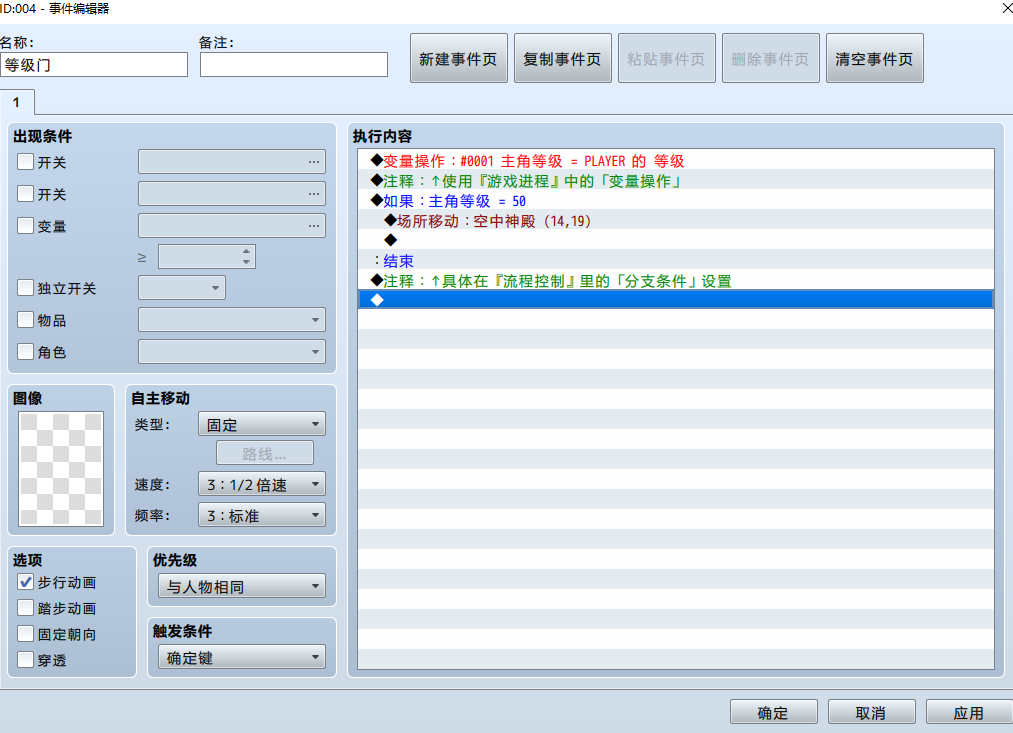Click the 名称 field containing 等级门
The height and width of the screenshot is (733, 1013).
94,65
